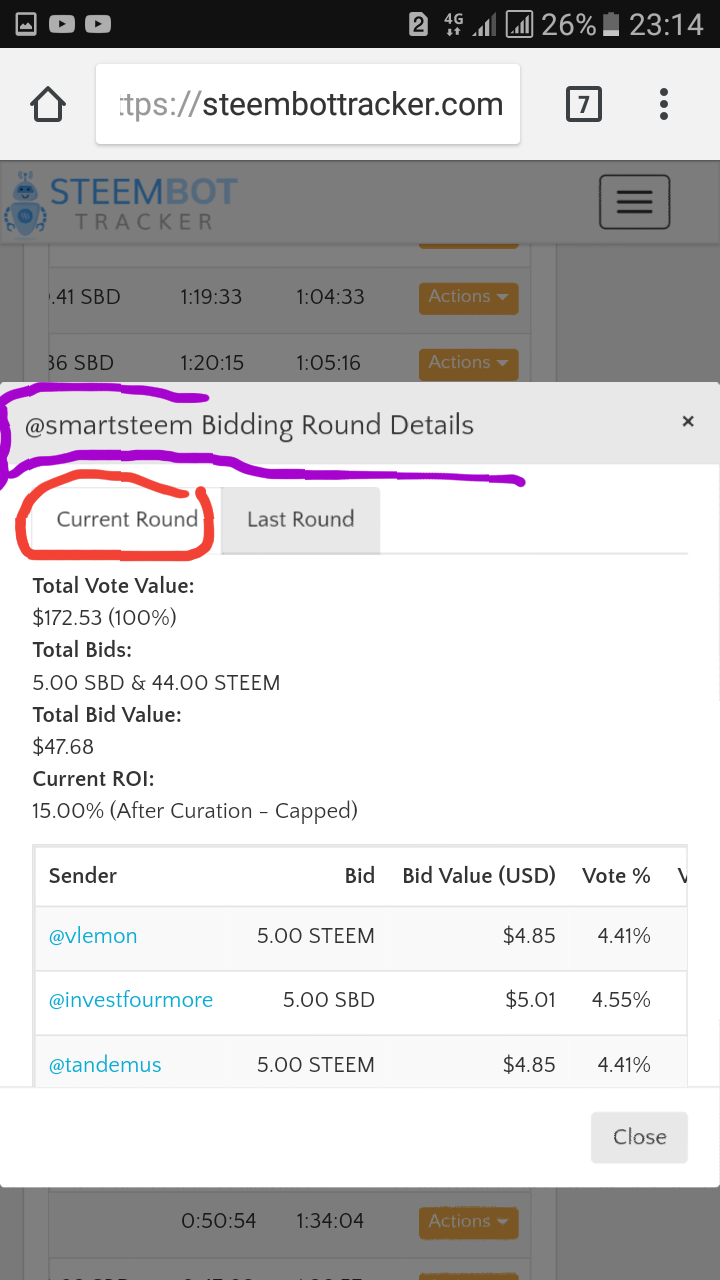Tap the browser home icon
The width and height of the screenshot is (720, 1280).
(x=48, y=104)
